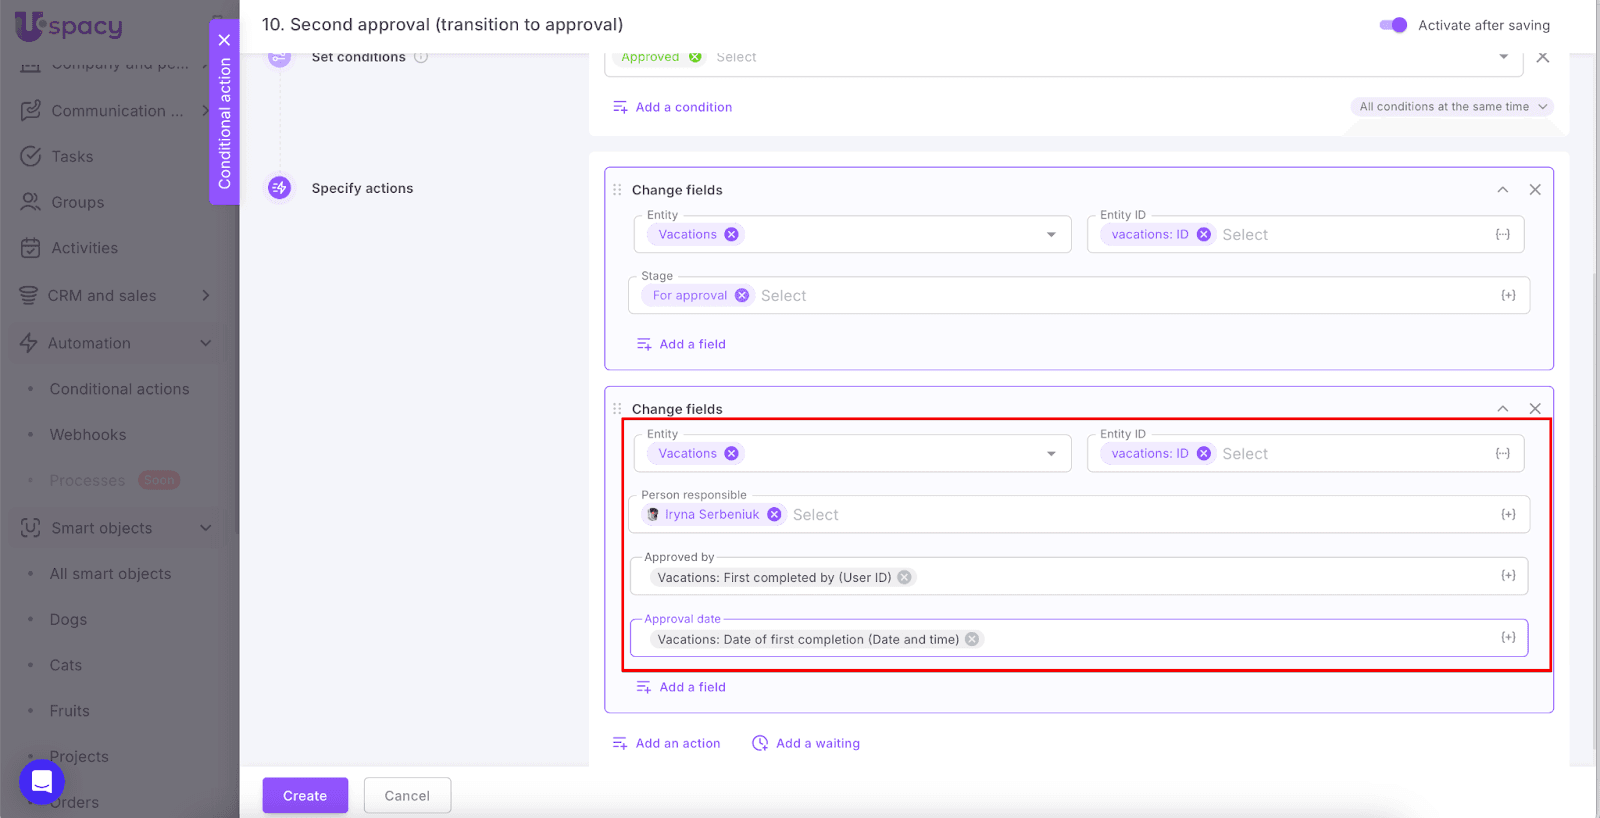Click the Create button
Image resolution: width=1600 pixels, height=818 pixels.
[x=305, y=796]
